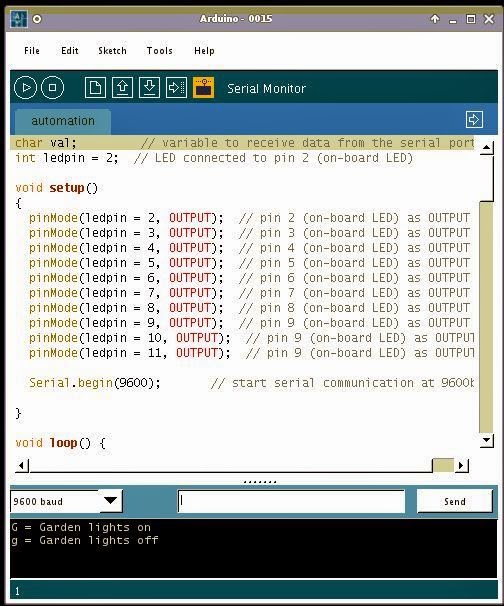The image size is (504, 606).
Task: Click the Verify/Compile play button
Action: point(25,88)
